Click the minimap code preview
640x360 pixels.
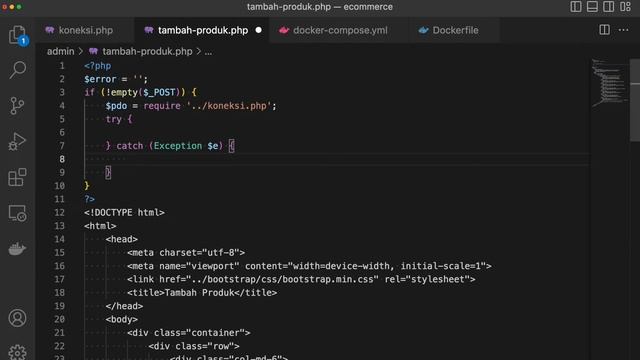(x=609, y=83)
